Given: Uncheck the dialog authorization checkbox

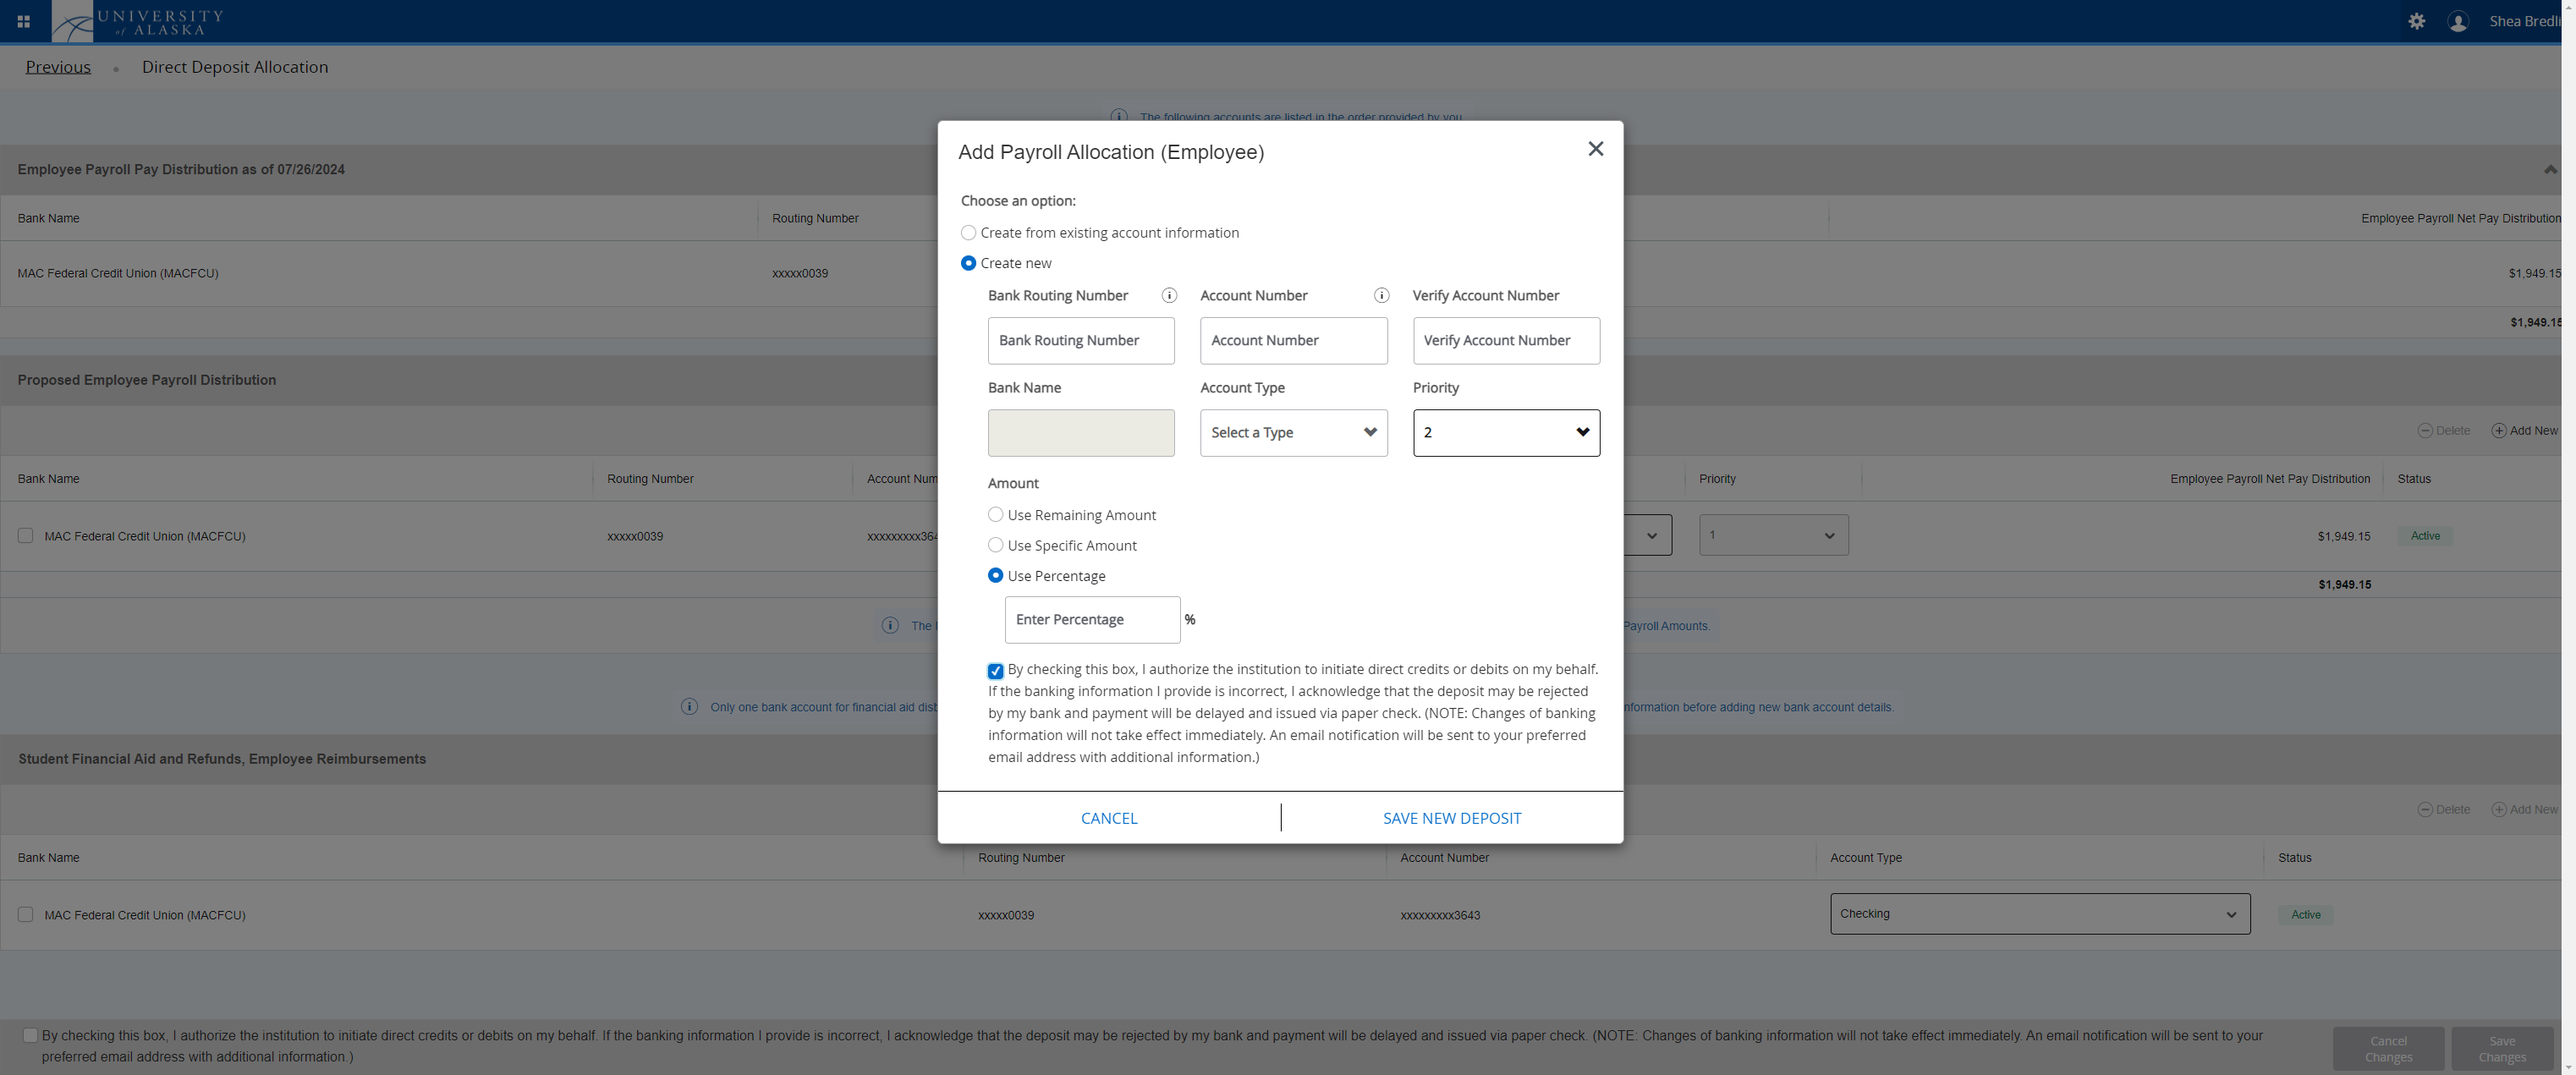Looking at the screenshot, I should tap(995, 671).
